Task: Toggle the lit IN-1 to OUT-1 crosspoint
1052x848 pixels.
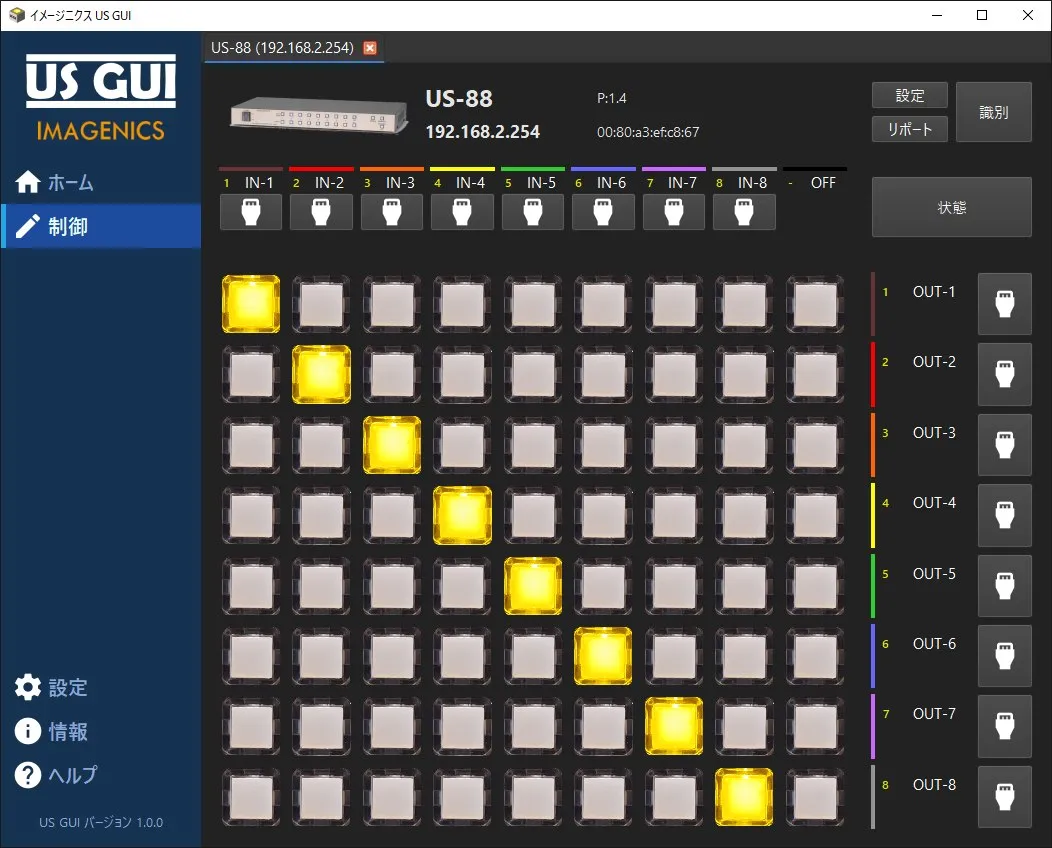Action: coord(251,304)
